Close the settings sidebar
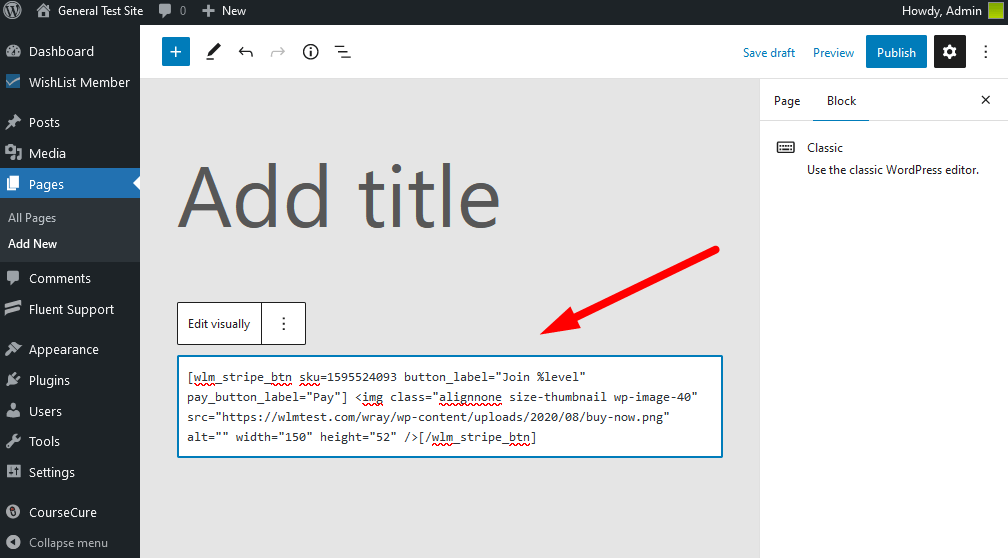 [986, 100]
